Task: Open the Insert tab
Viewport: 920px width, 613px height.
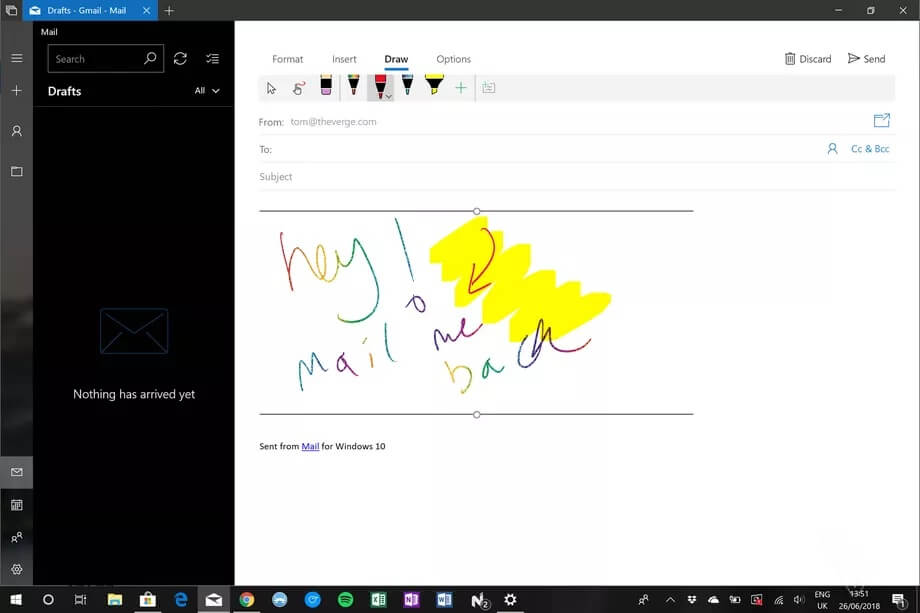Action: click(344, 59)
